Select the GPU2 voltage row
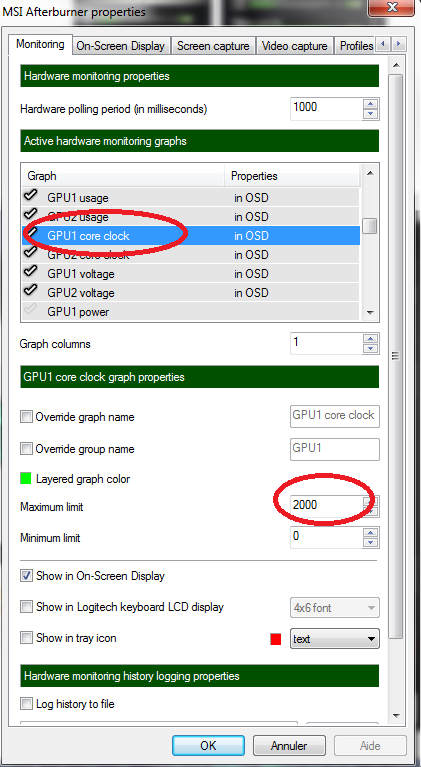The width and height of the screenshot is (421, 767). pyautogui.click(x=191, y=293)
